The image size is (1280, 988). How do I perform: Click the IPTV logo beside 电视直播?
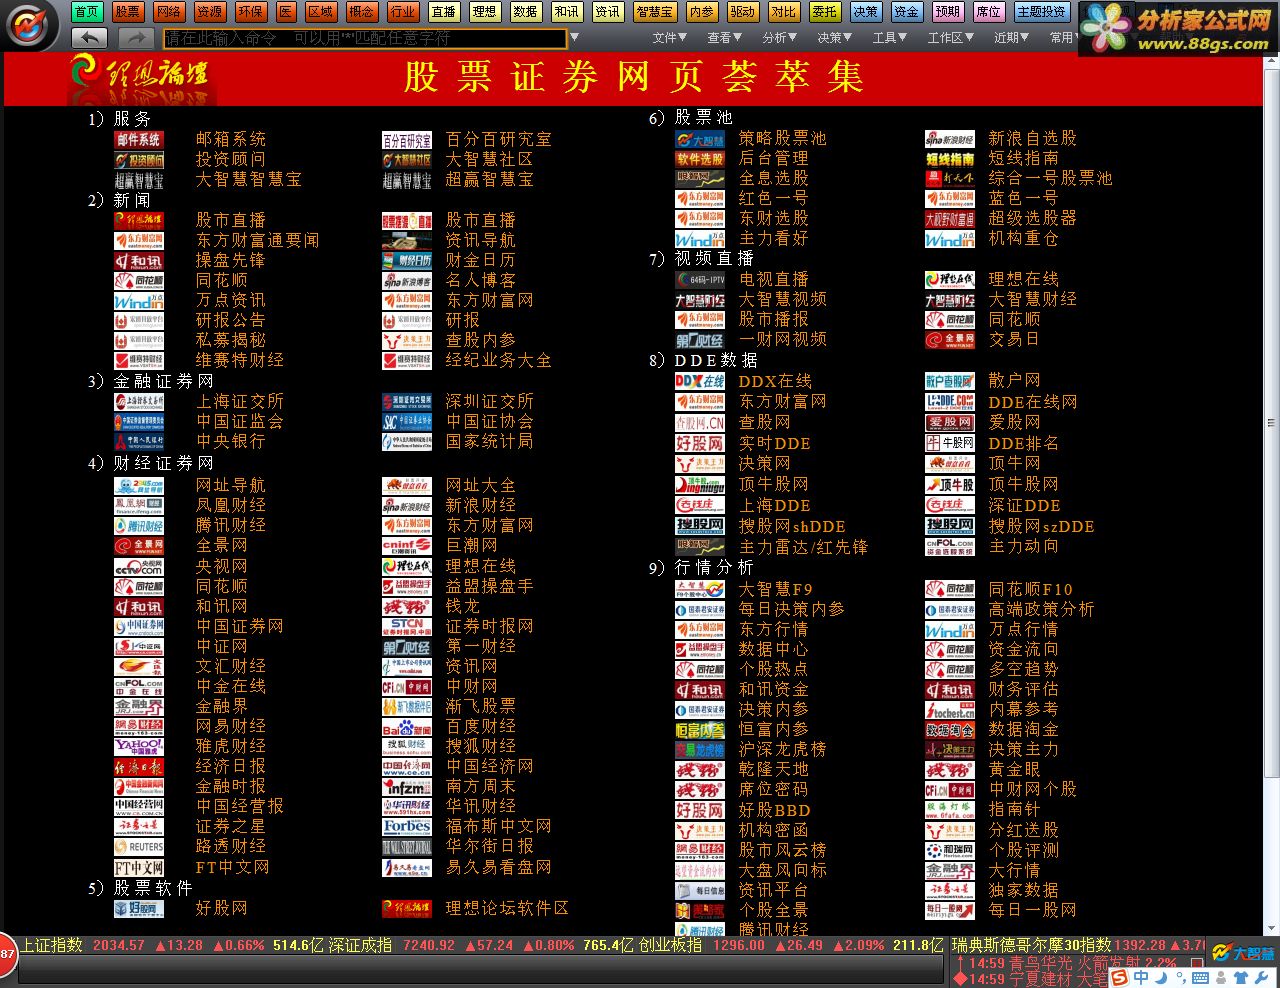700,280
